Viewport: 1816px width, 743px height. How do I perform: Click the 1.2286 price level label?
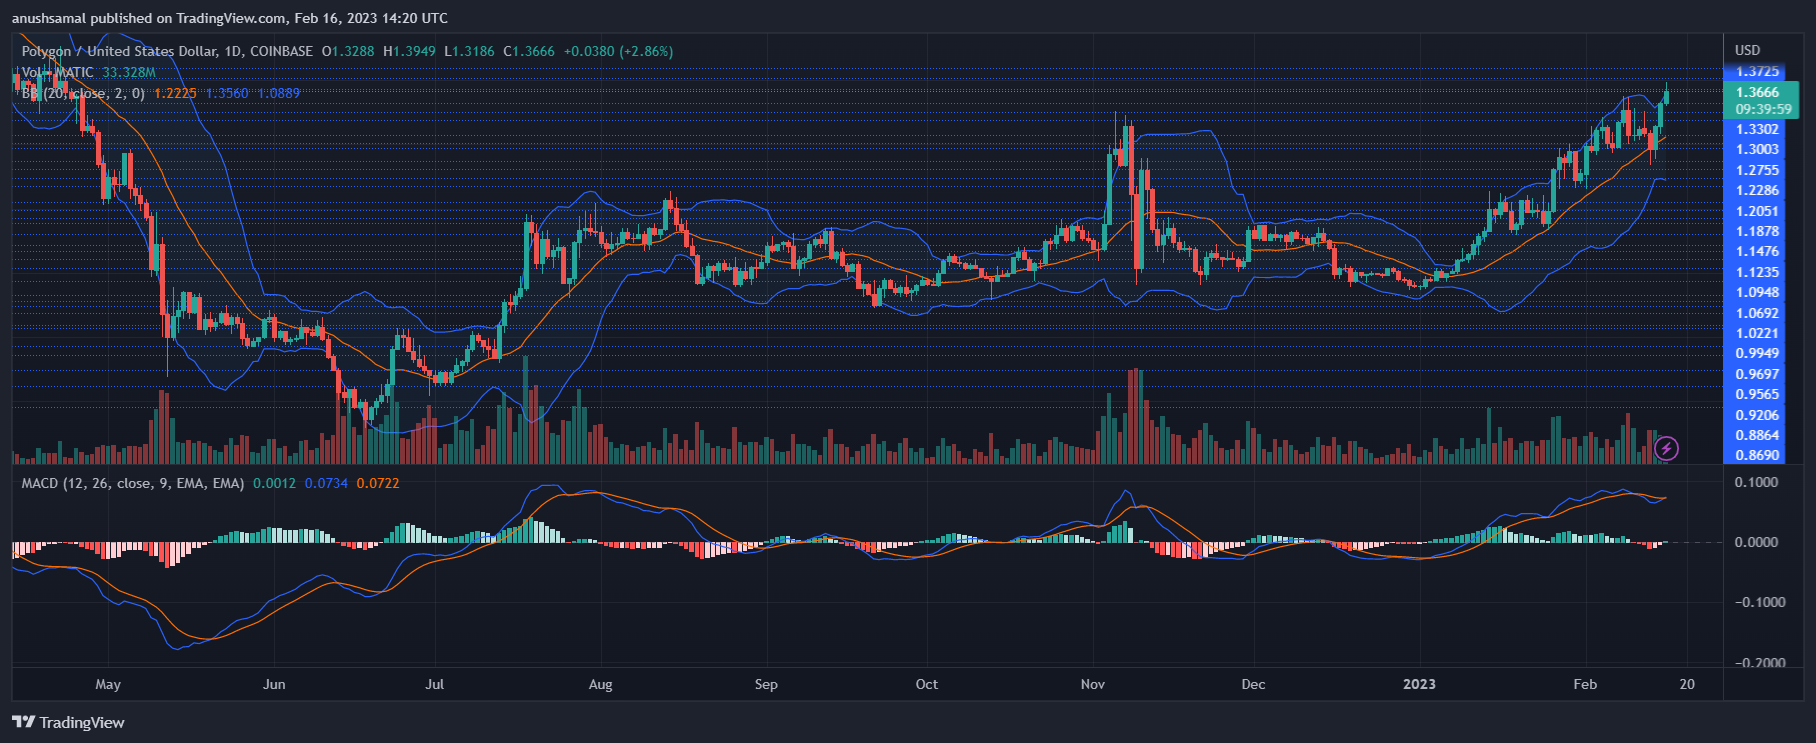pos(1757,190)
